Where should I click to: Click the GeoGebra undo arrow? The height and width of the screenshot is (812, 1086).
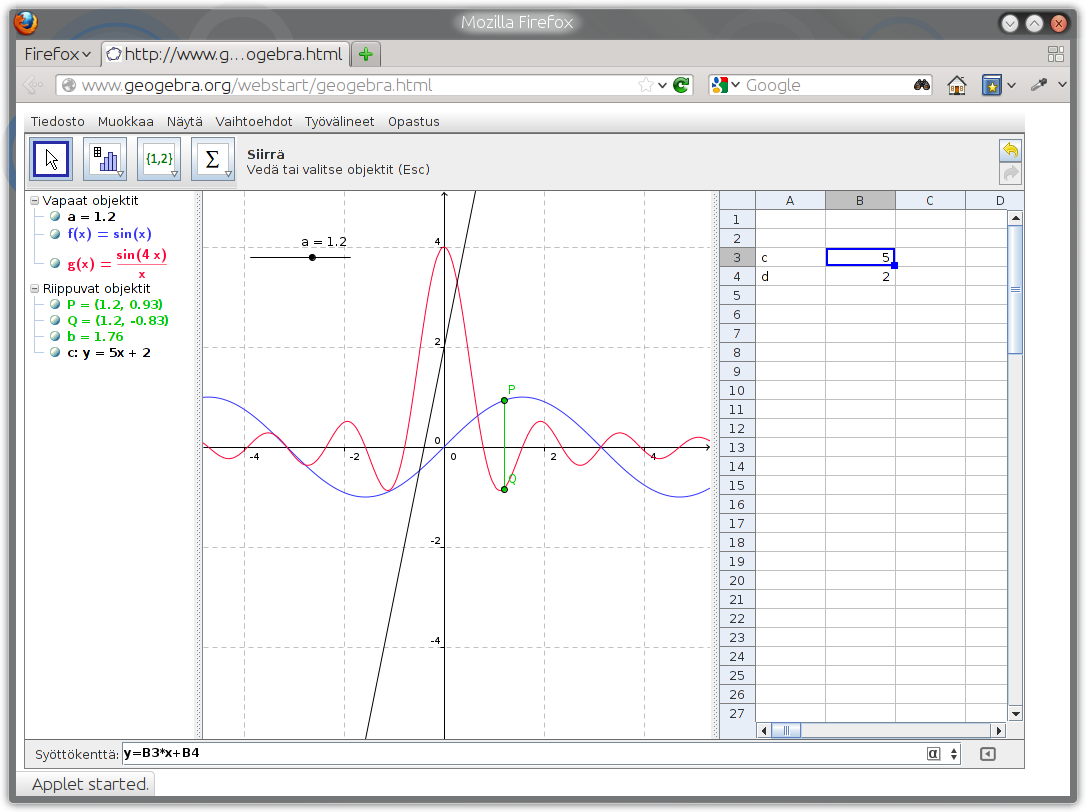pyautogui.click(x=1011, y=150)
